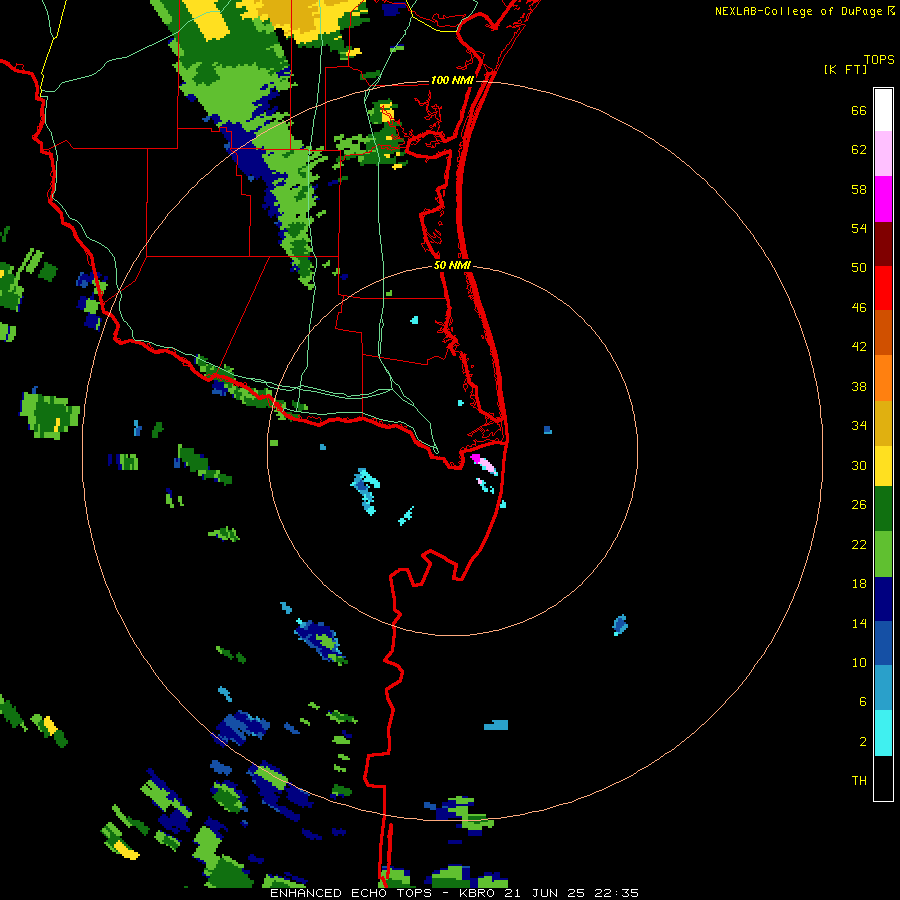This screenshot has height=900, width=900.
Task: Click the "50 NMI" range ring label
Action: pos(452,265)
